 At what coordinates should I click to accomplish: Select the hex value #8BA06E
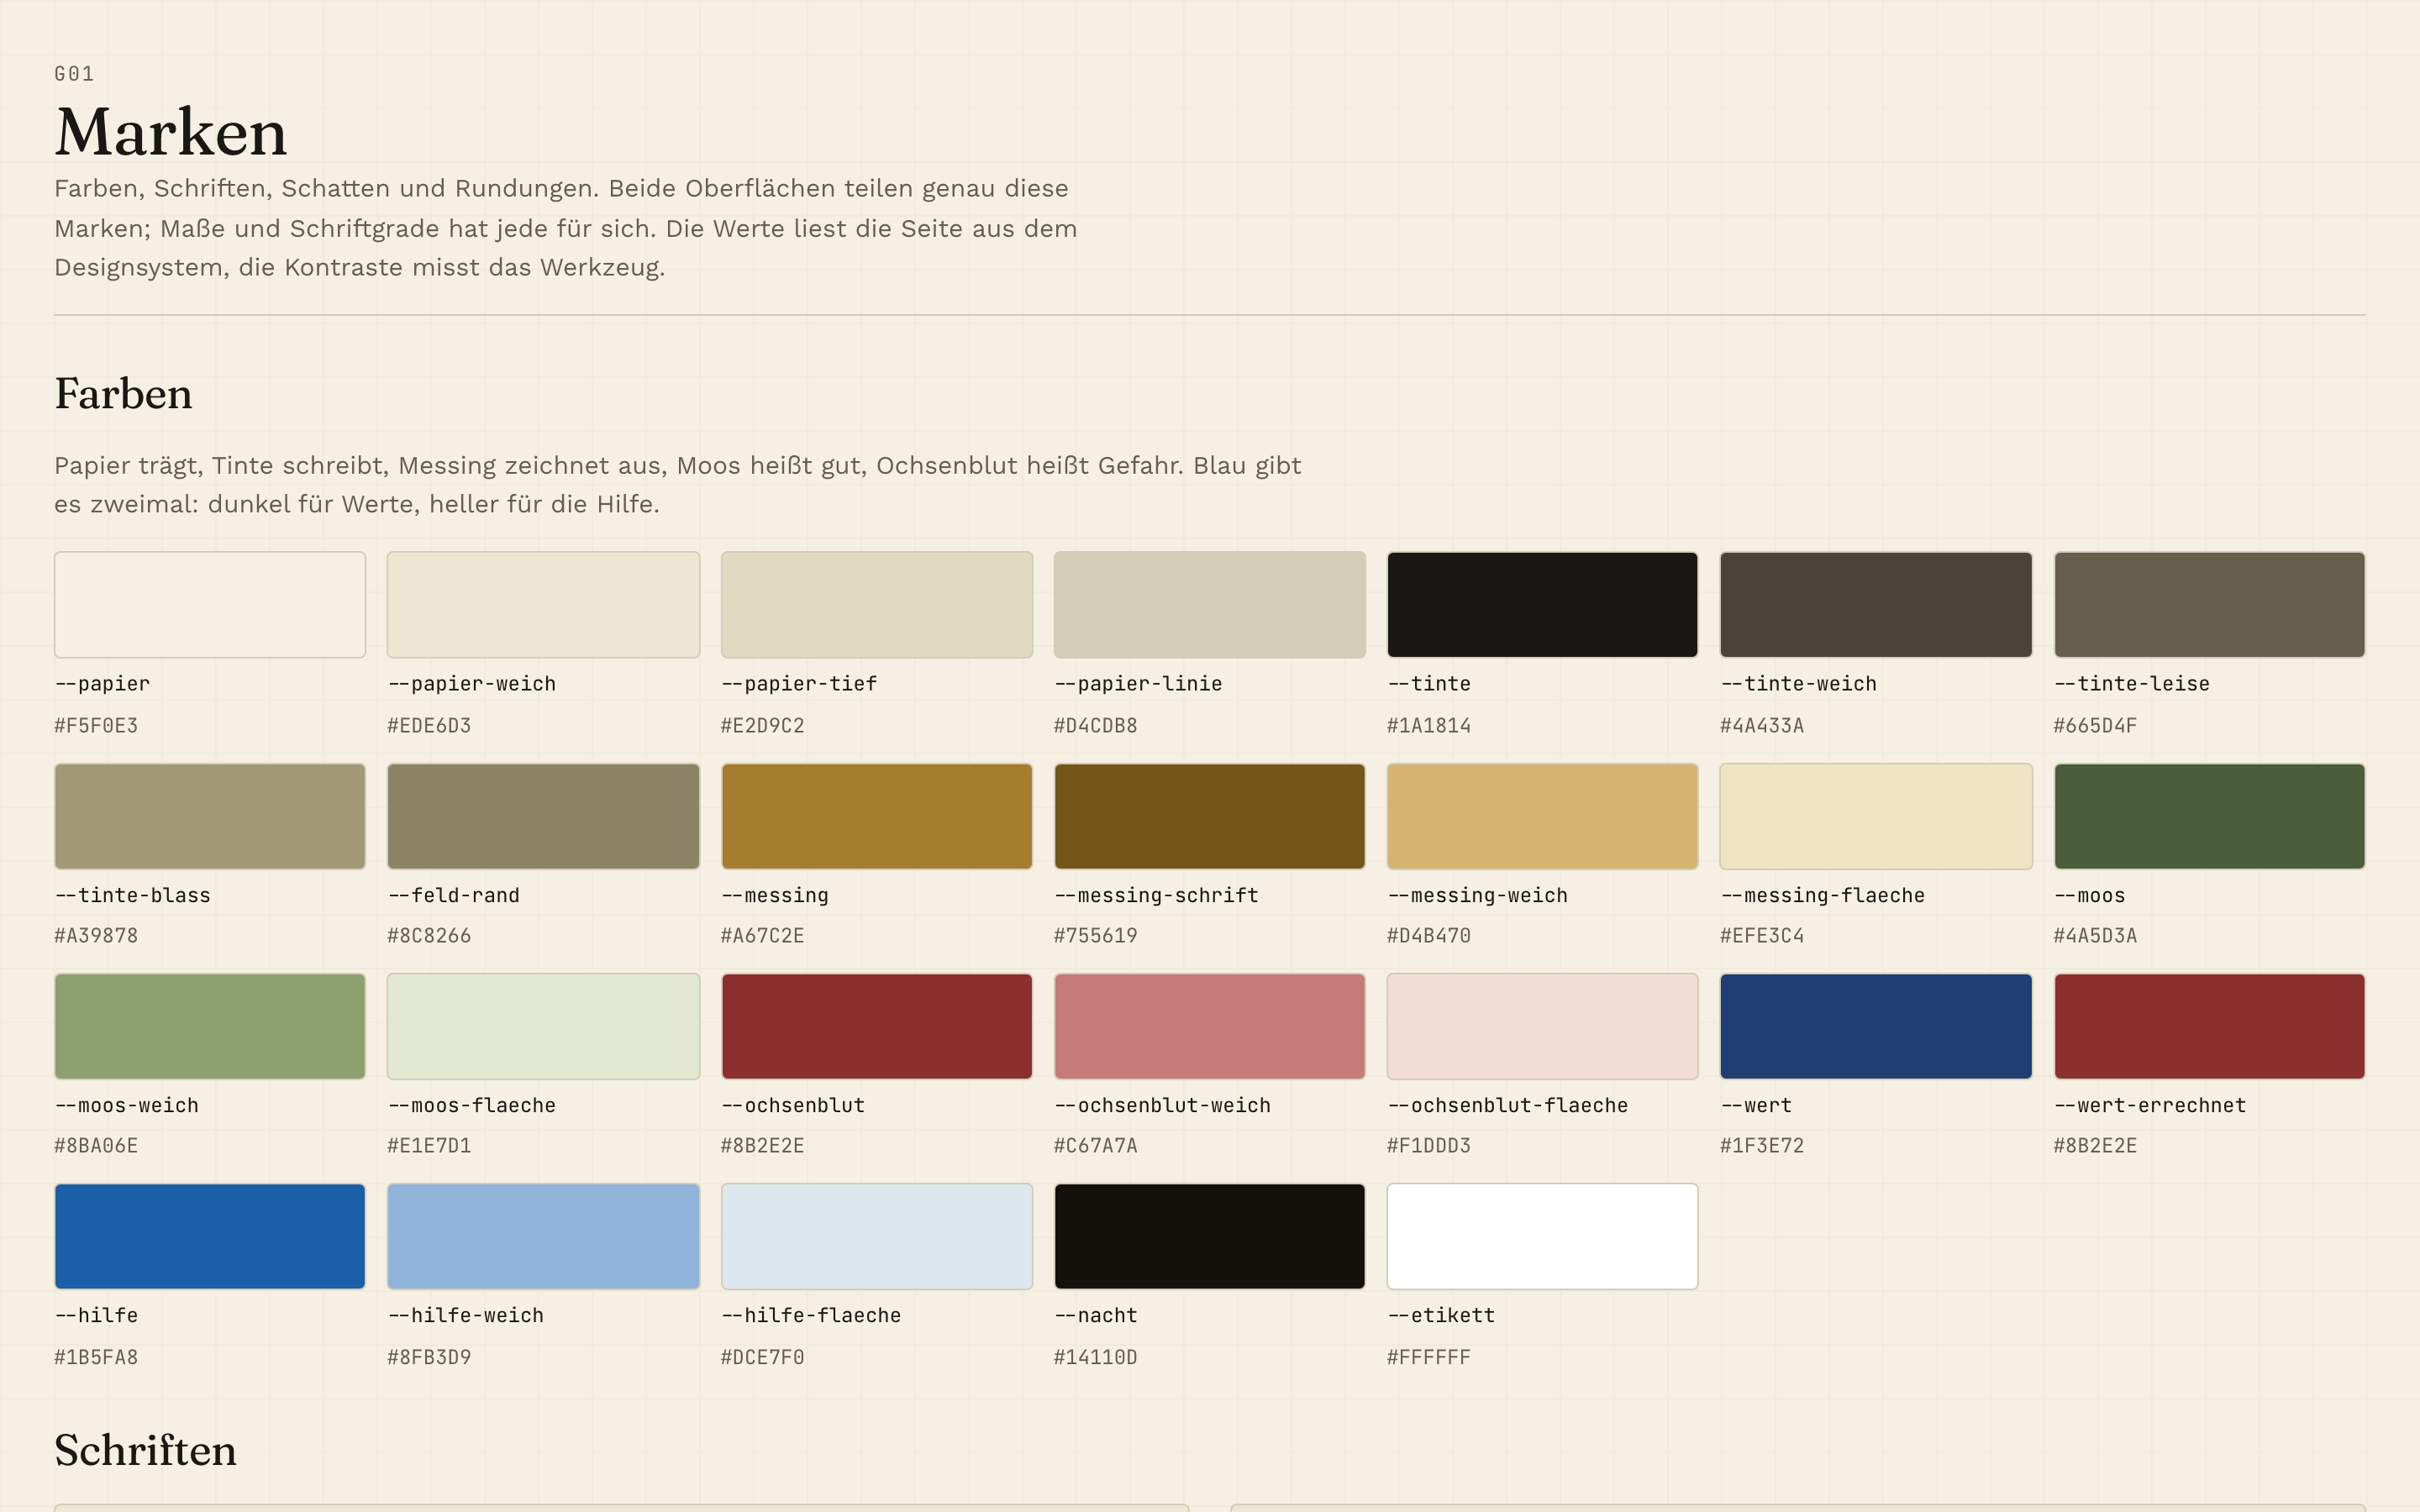pyautogui.click(x=96, y=1146)
